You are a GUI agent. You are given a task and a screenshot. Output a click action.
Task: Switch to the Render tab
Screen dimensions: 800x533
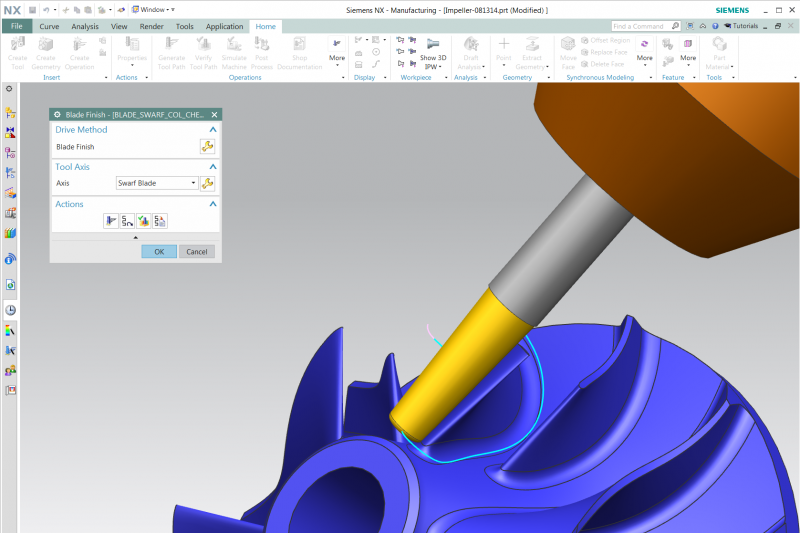click(x=152, y=27)
